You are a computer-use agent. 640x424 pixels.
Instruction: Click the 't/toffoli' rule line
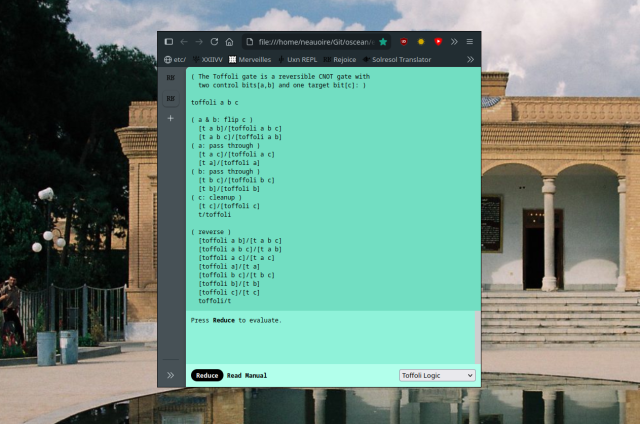[214, 215]
